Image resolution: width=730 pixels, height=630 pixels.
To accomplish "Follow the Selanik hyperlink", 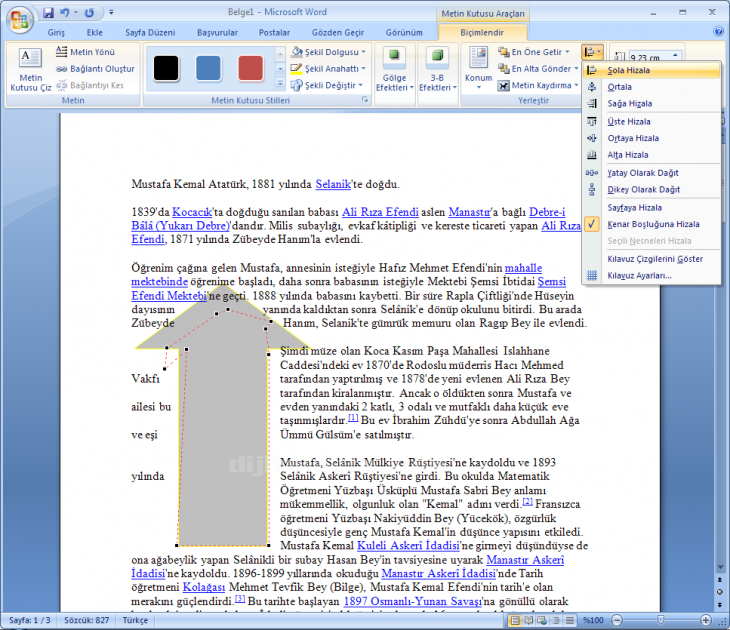I will click(x=333, y=184).
